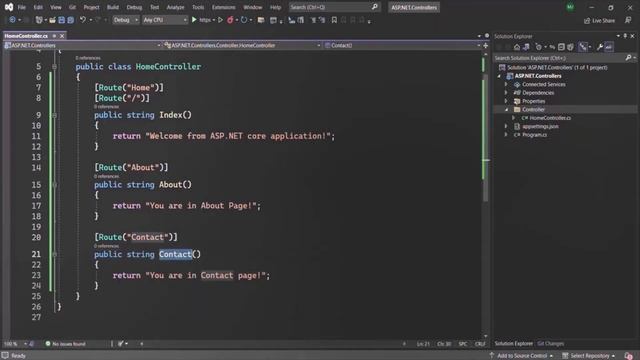Click the New Project toolbar icon
Image resolution: width=640 pixels, height=360 pixels.
click(x=39, y=20)
